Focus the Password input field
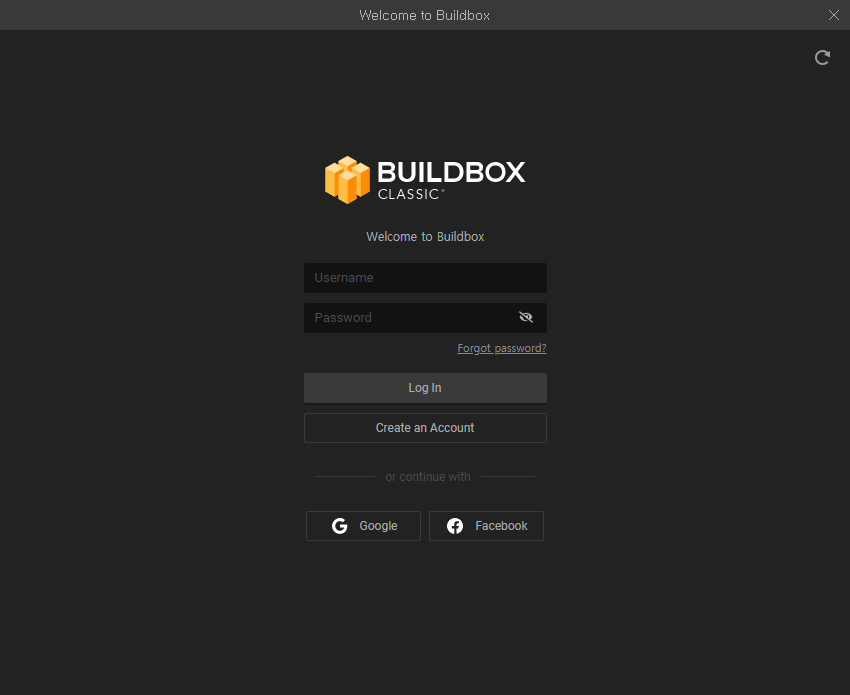 425,318
